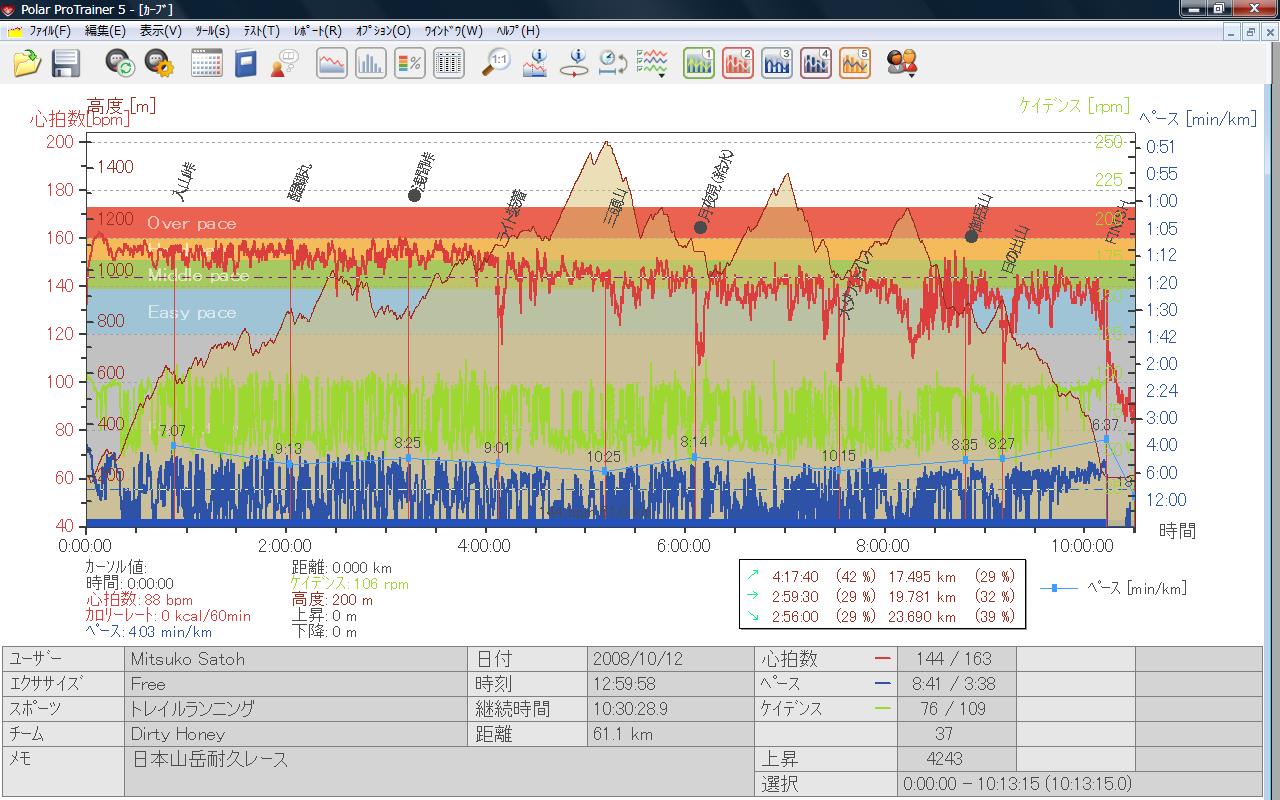This screenshot has width=1280, height=800.
Task: Save with the floppy disk icon
Action: [x=66, y=64]
